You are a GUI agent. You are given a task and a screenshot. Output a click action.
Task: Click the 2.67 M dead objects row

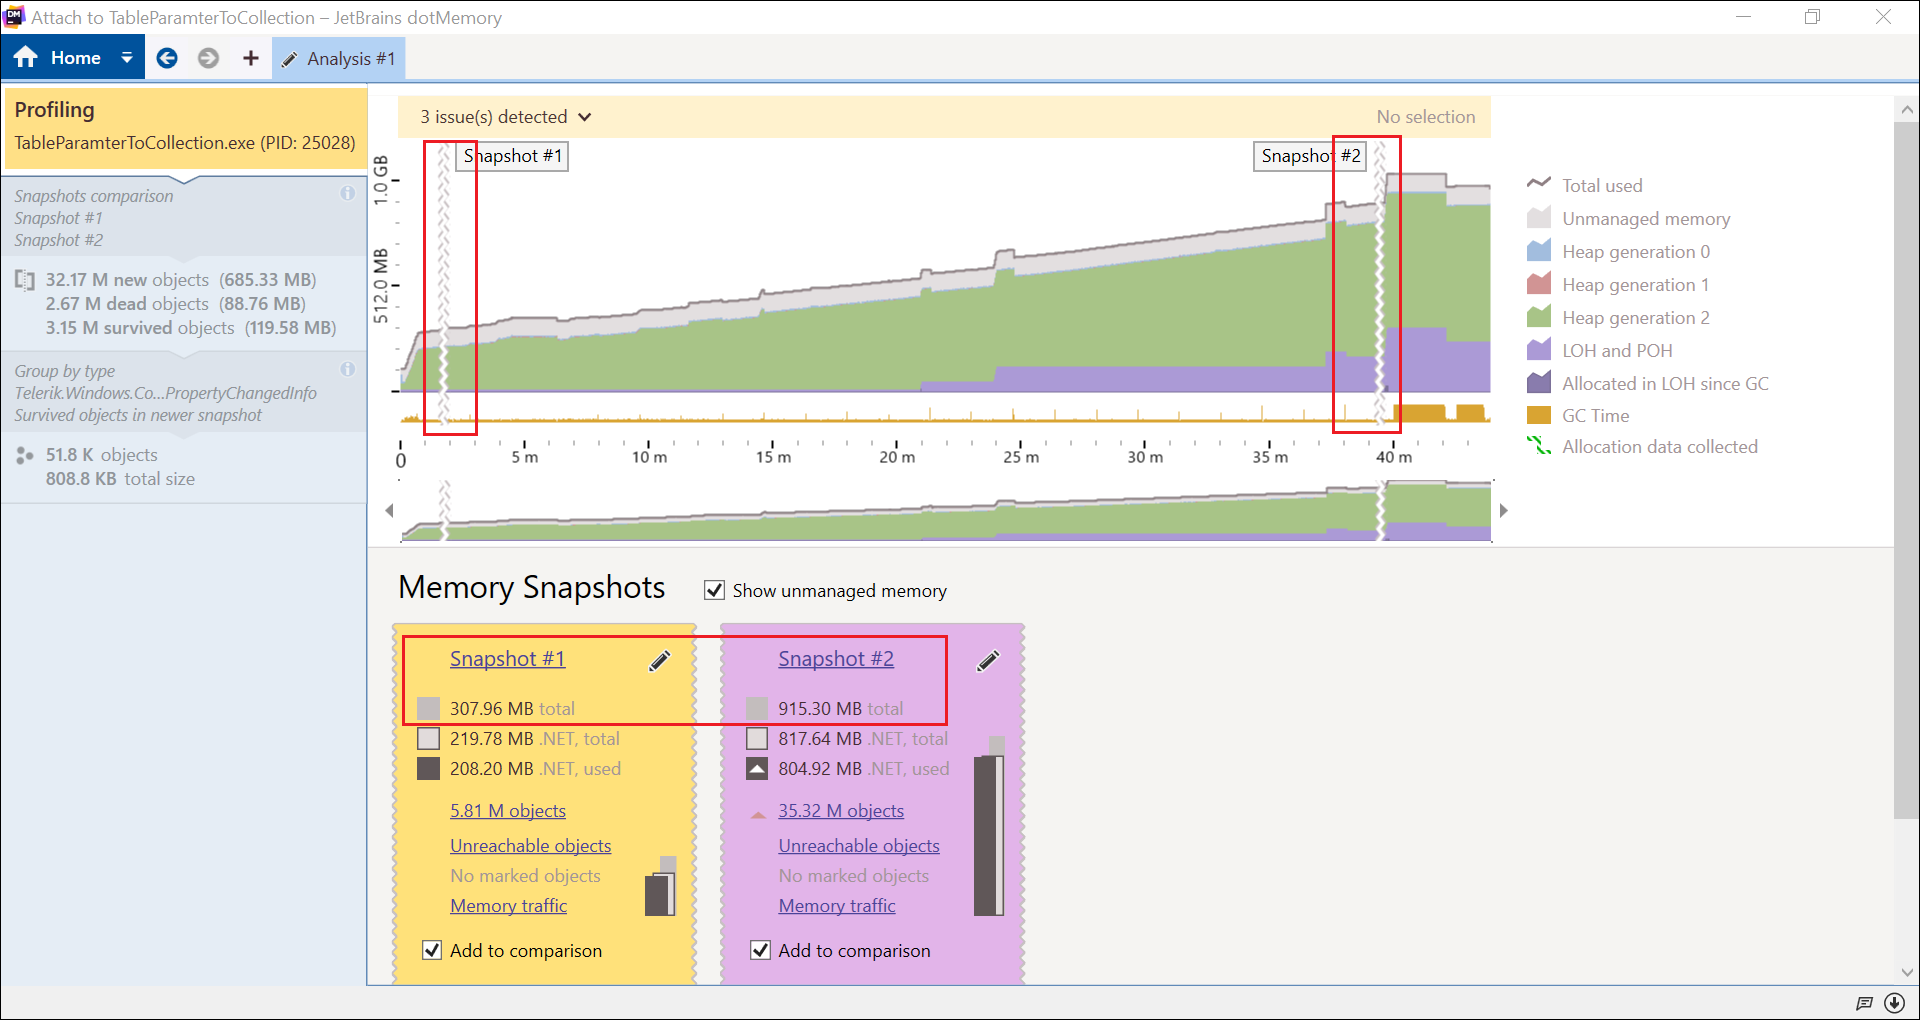pos(175,304)
